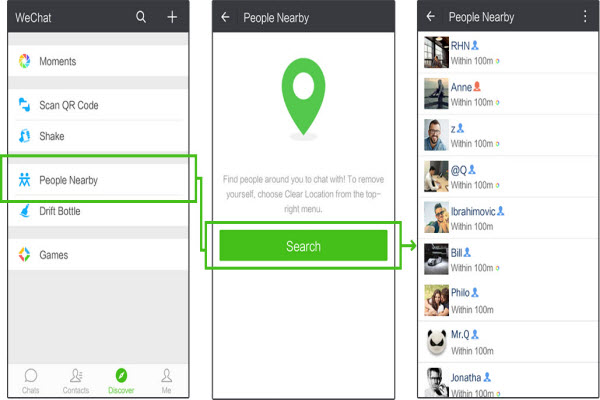Open People Nearby entry

pos(98,180)
